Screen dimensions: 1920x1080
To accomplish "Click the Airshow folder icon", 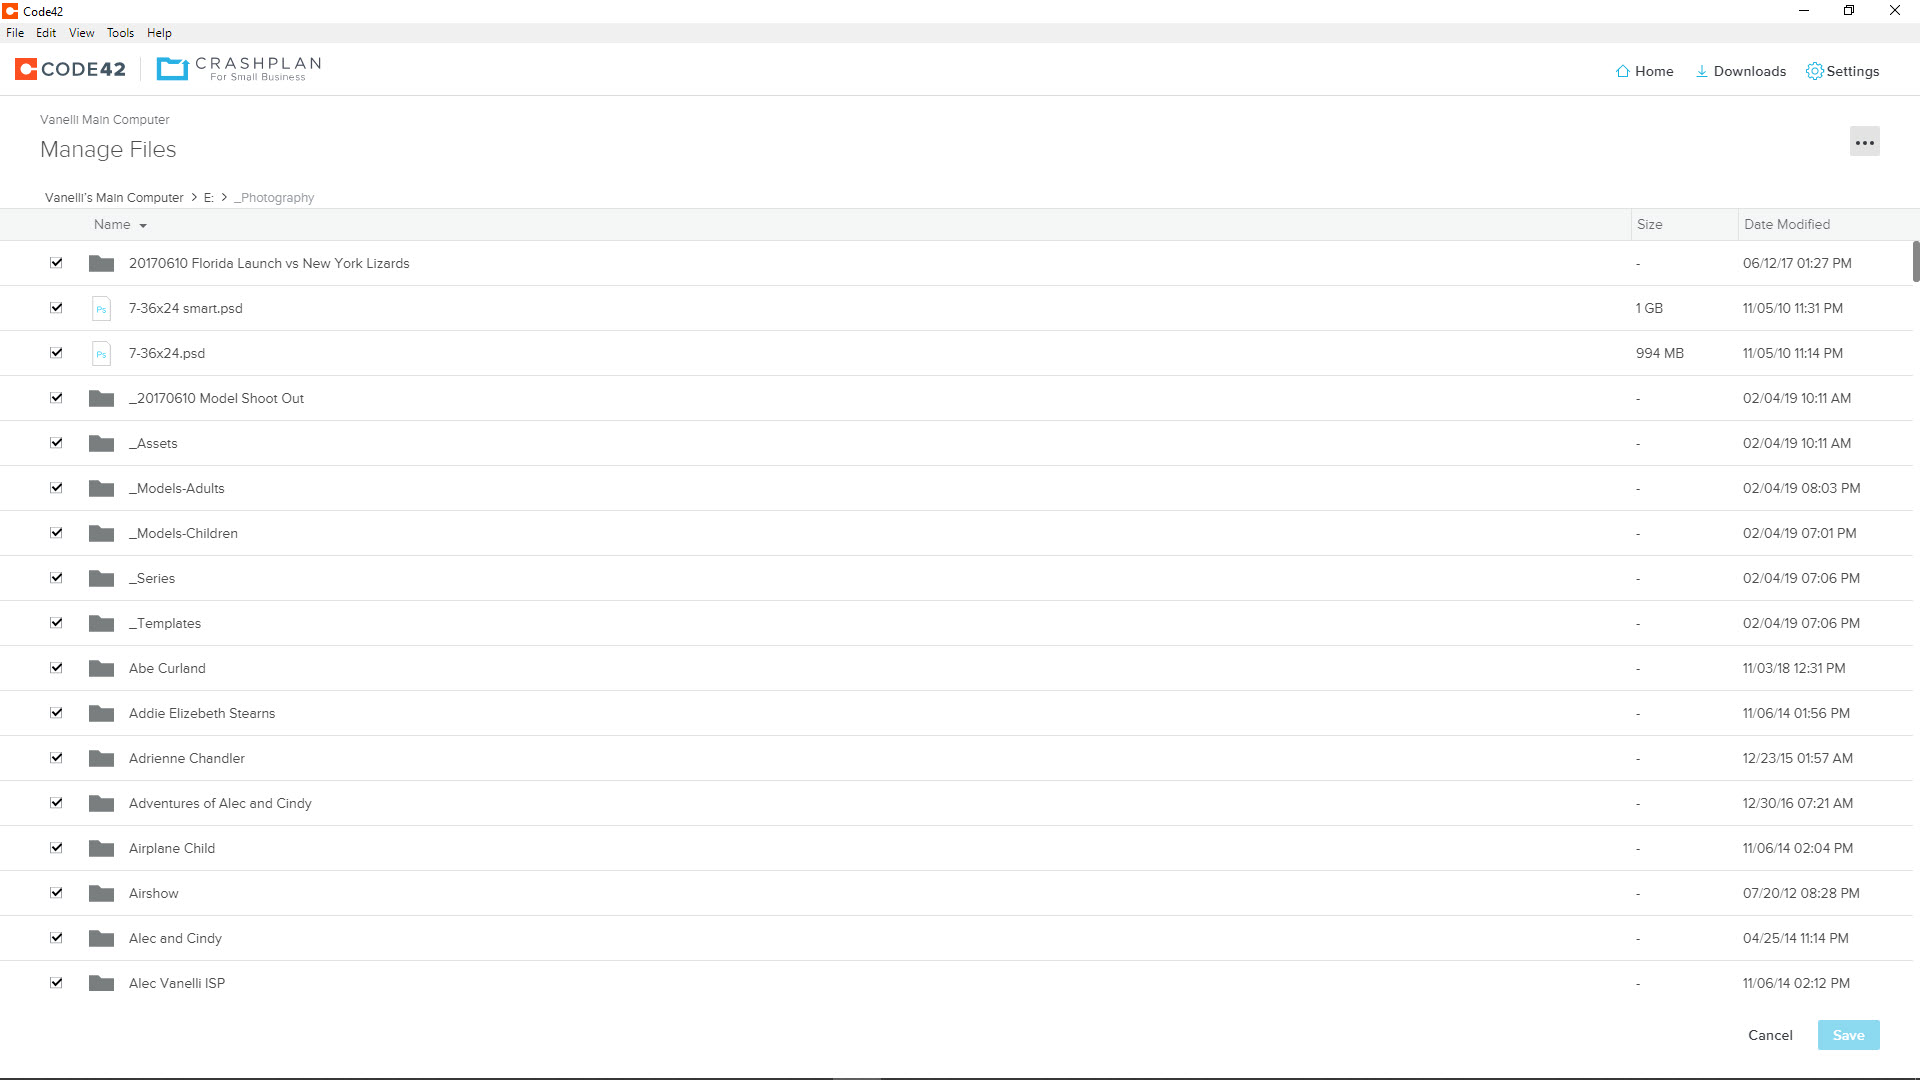I will [x=101, y=893].
